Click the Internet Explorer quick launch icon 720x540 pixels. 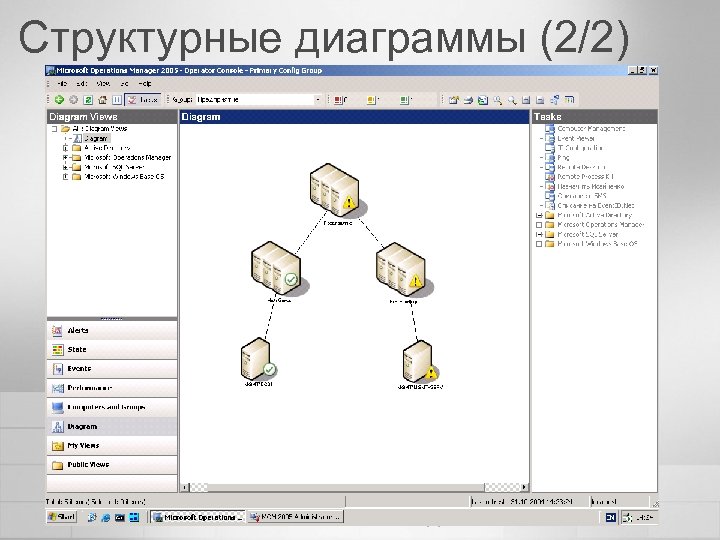tap(106, 518)
